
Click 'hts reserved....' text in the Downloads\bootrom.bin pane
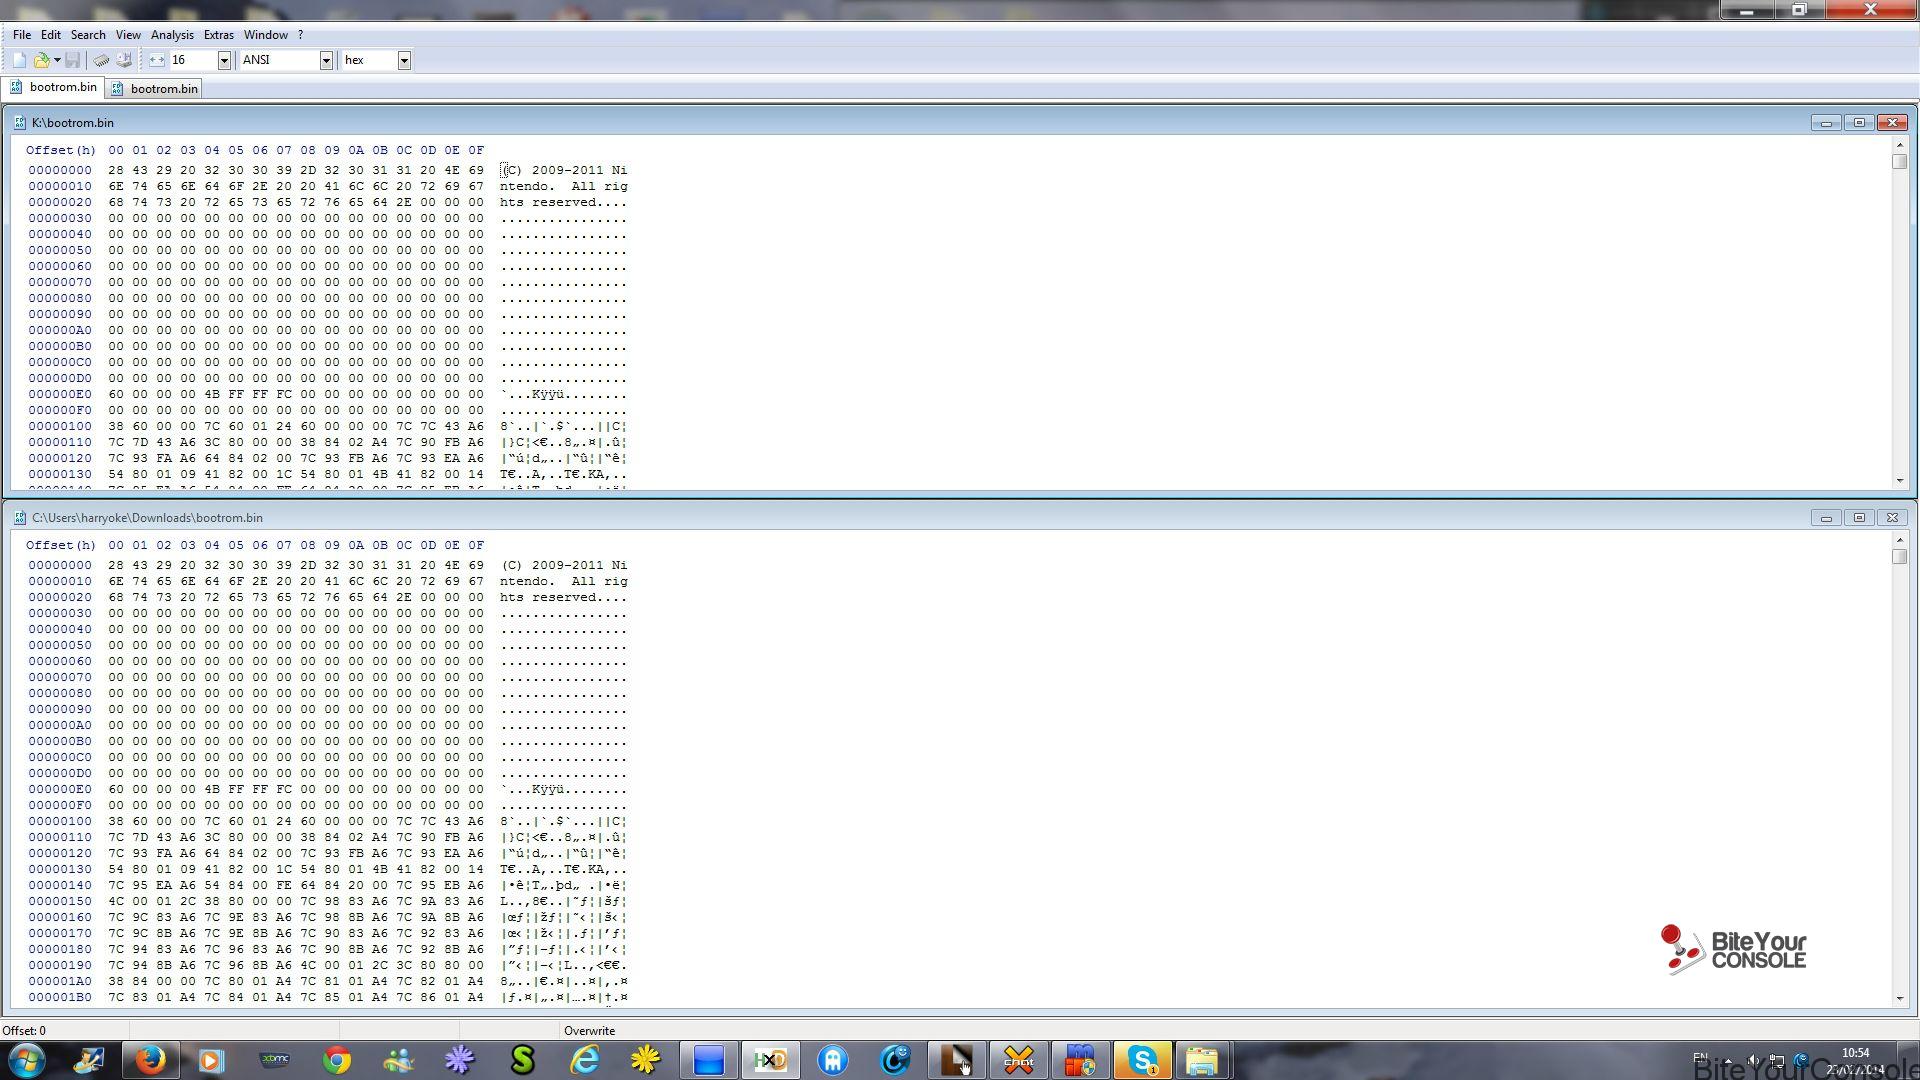tap(564, 597)
